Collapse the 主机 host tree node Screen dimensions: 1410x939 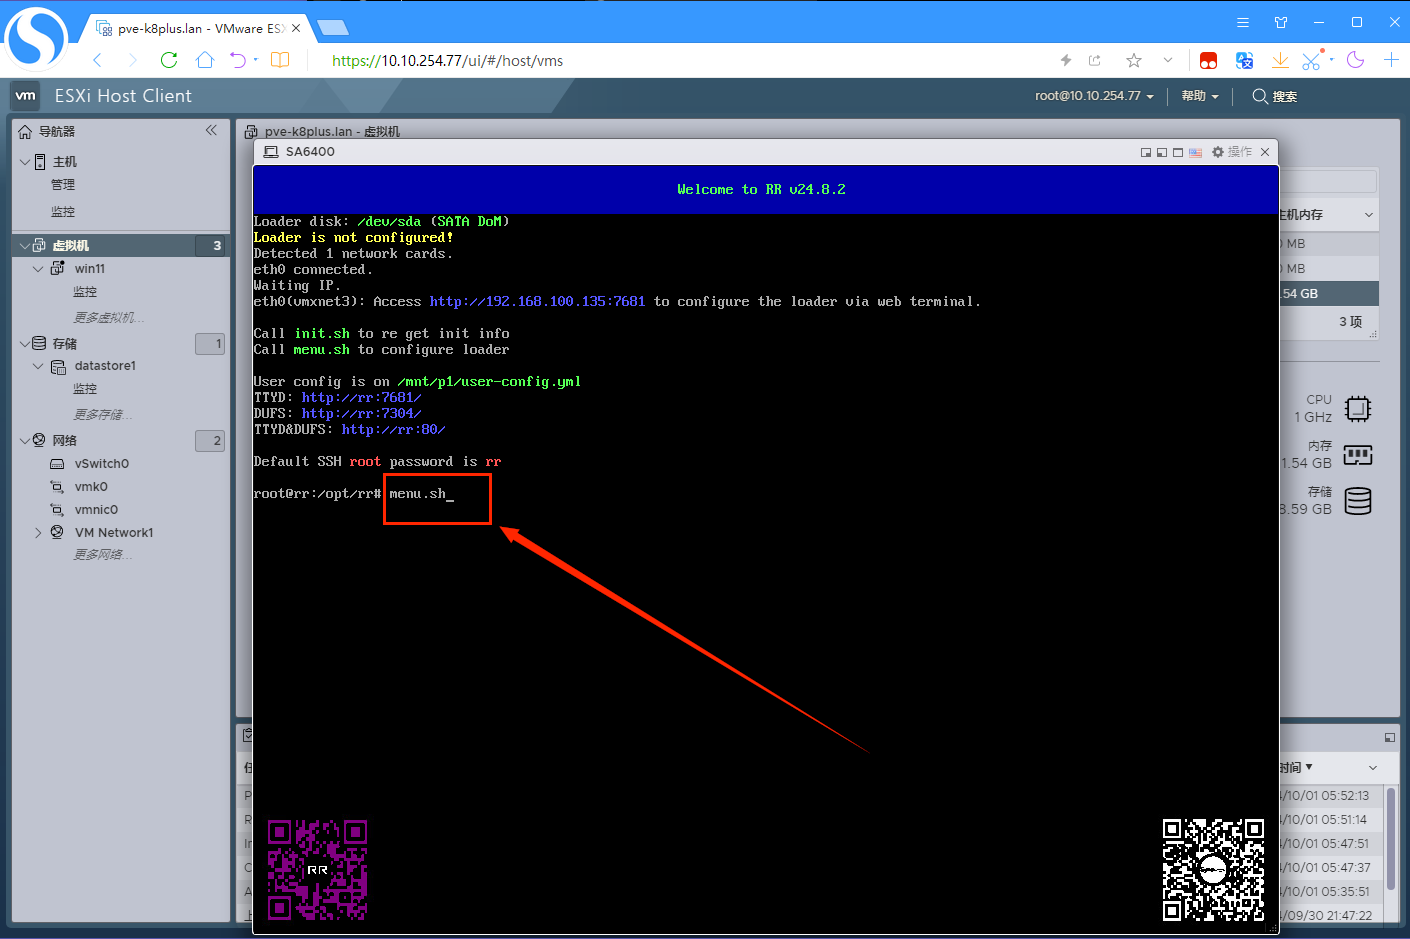click(25, 161)
